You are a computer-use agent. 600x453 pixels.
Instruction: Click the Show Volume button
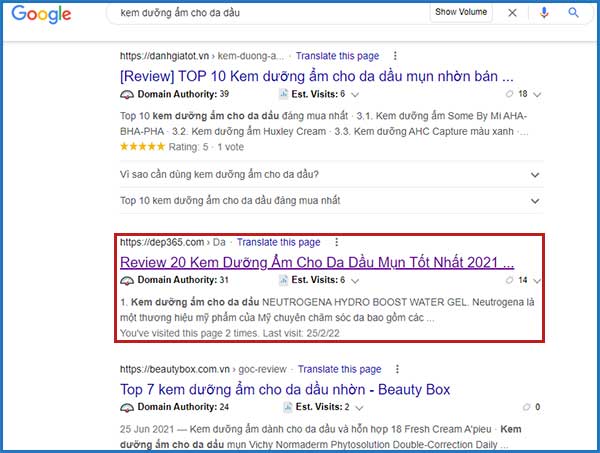[461, 12]
